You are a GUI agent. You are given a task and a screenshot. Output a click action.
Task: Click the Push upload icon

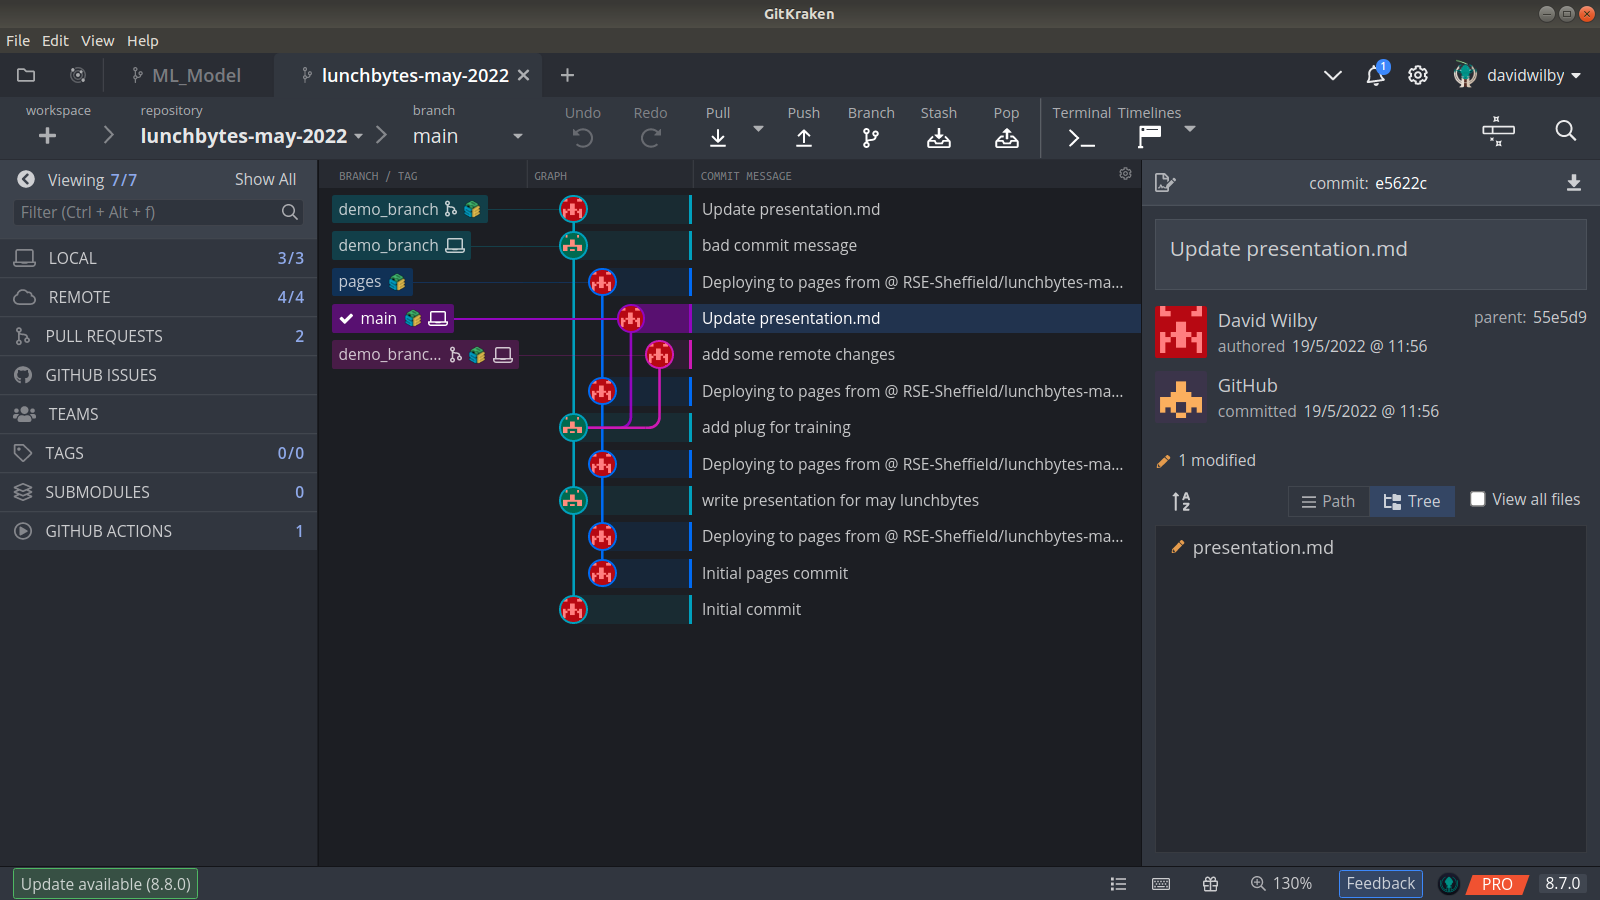pos(804,138)
